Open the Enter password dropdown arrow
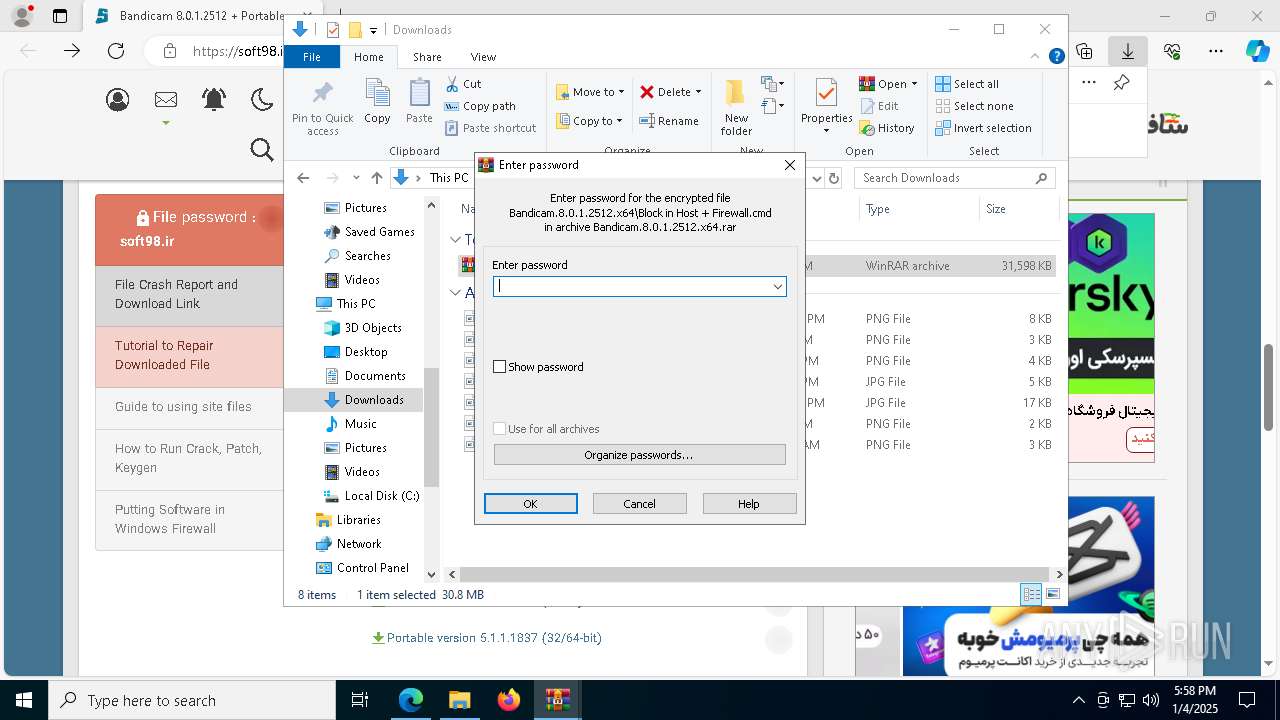Image resolution: width=1280 pixels, height=720 pixels. pos(777,287)
